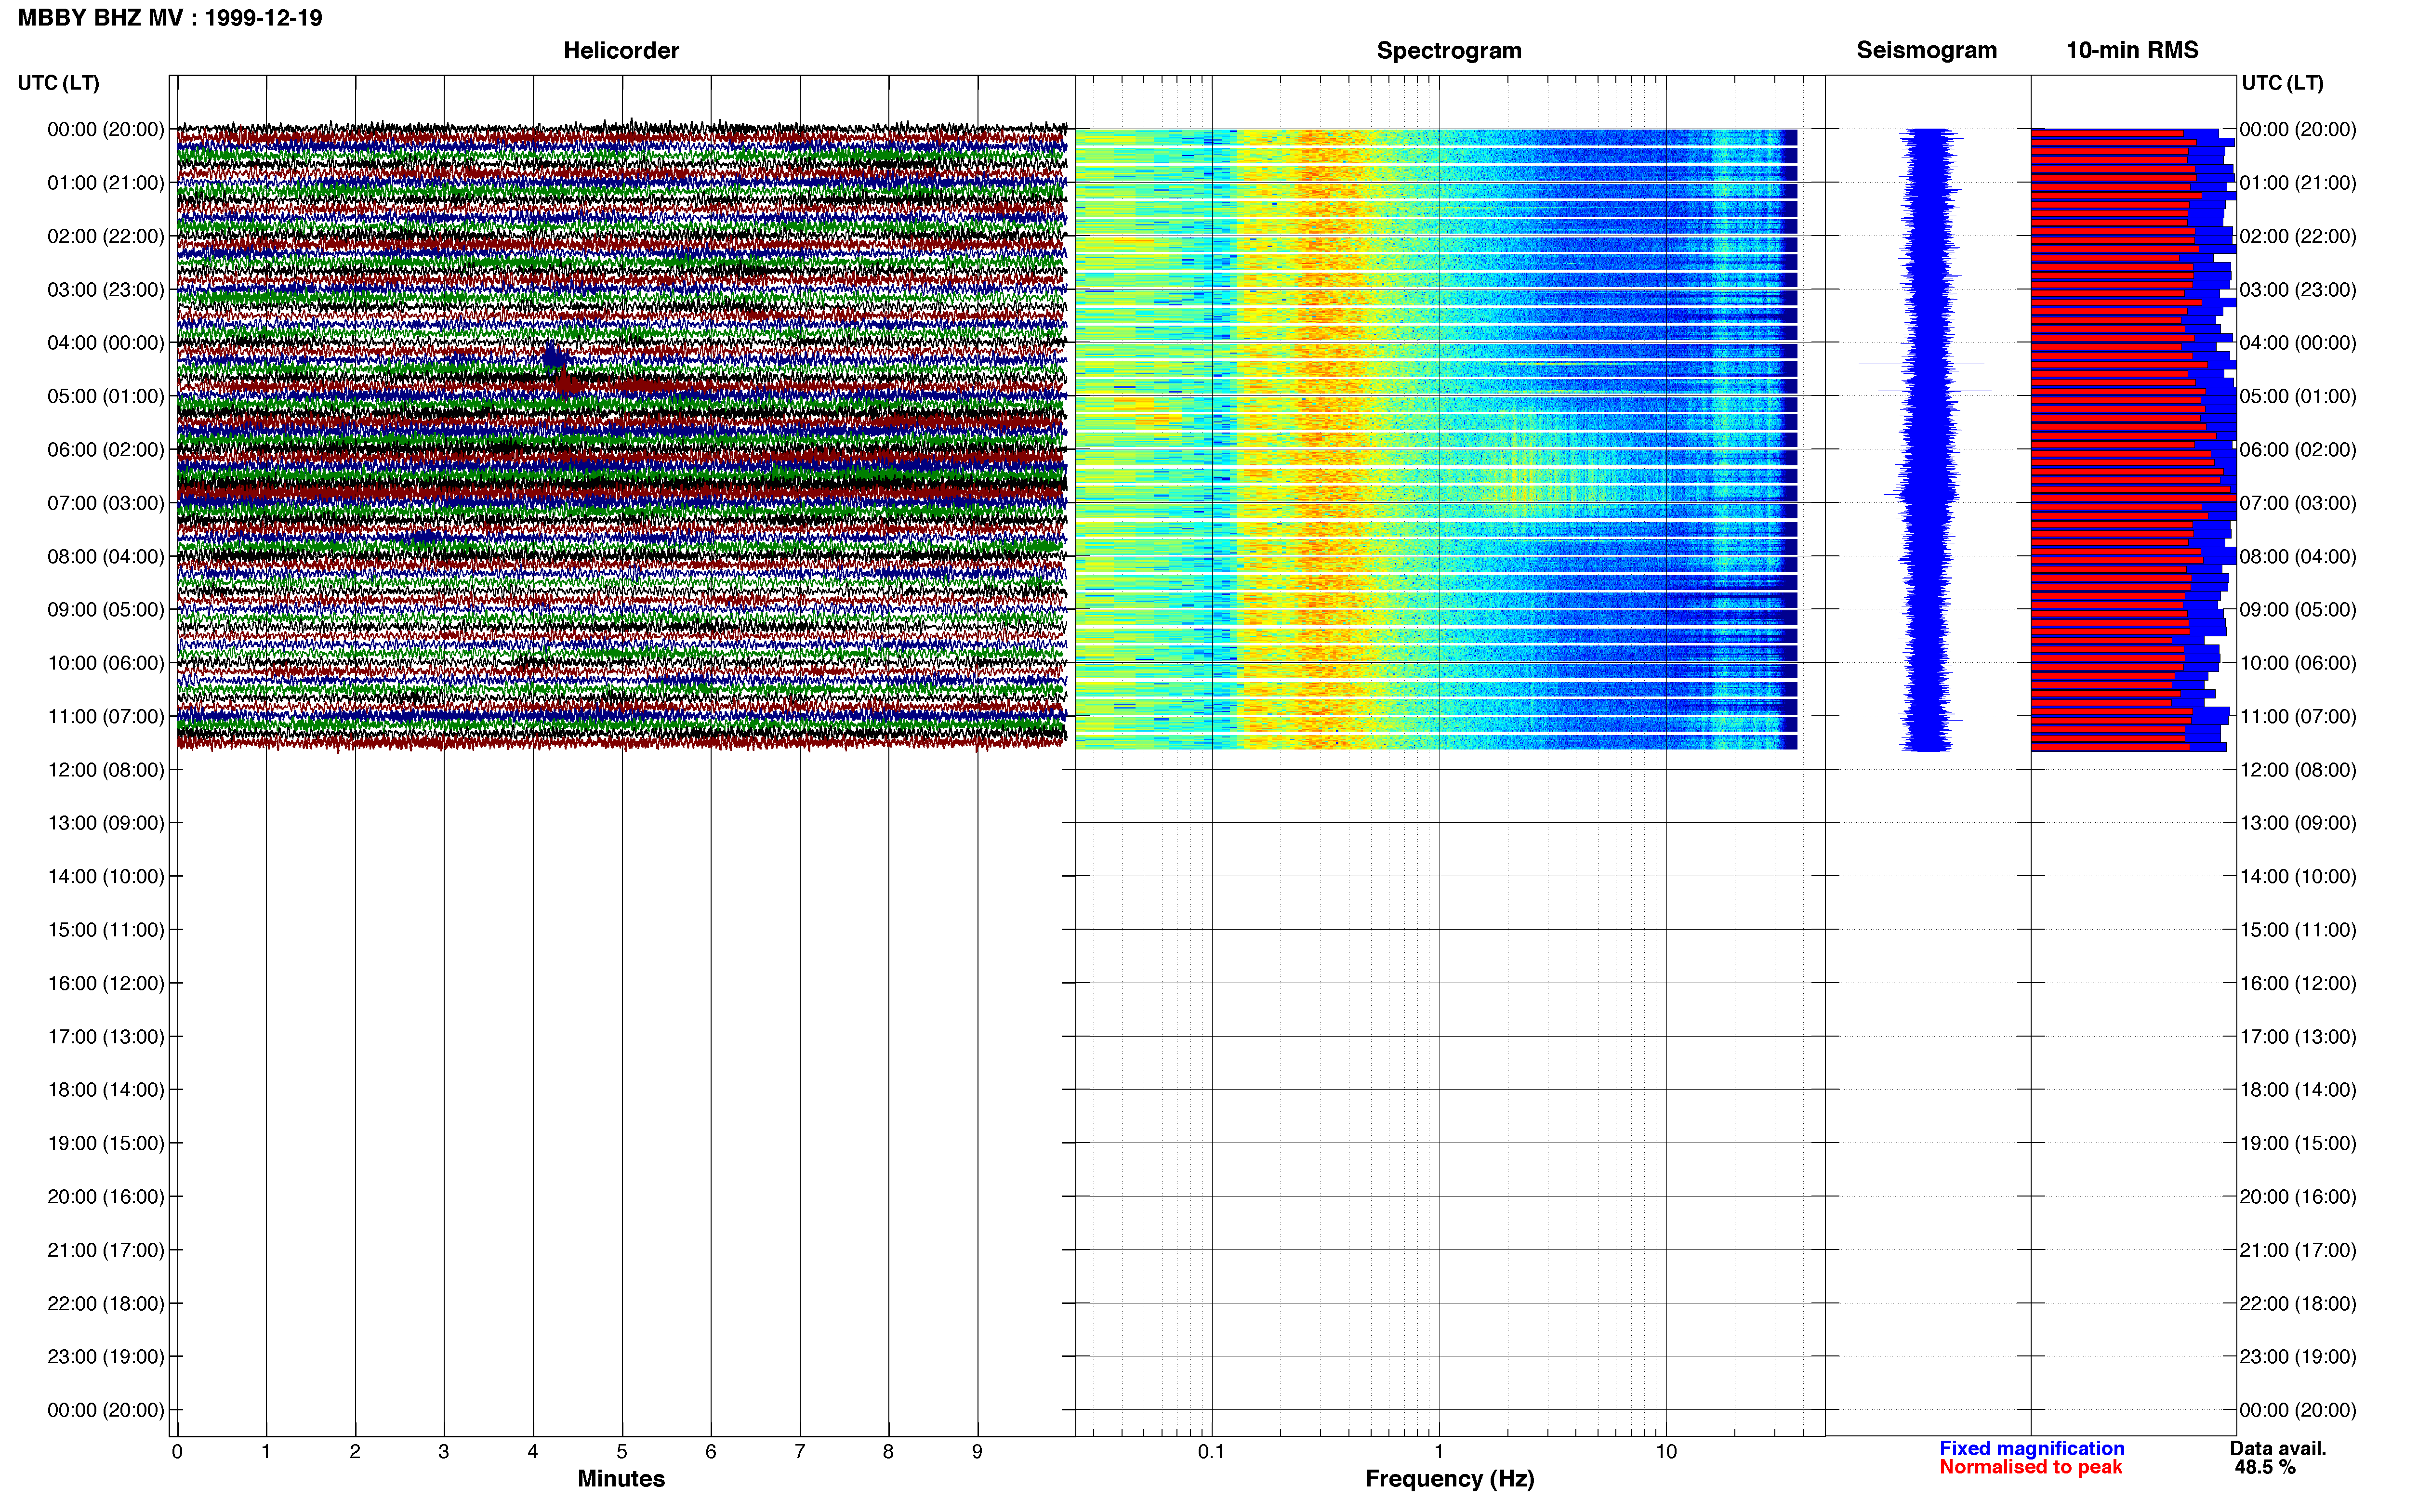2418x1512 pixels.
Task: Click the left UTC (LT) axis label
Action: (x=58, y=83)
